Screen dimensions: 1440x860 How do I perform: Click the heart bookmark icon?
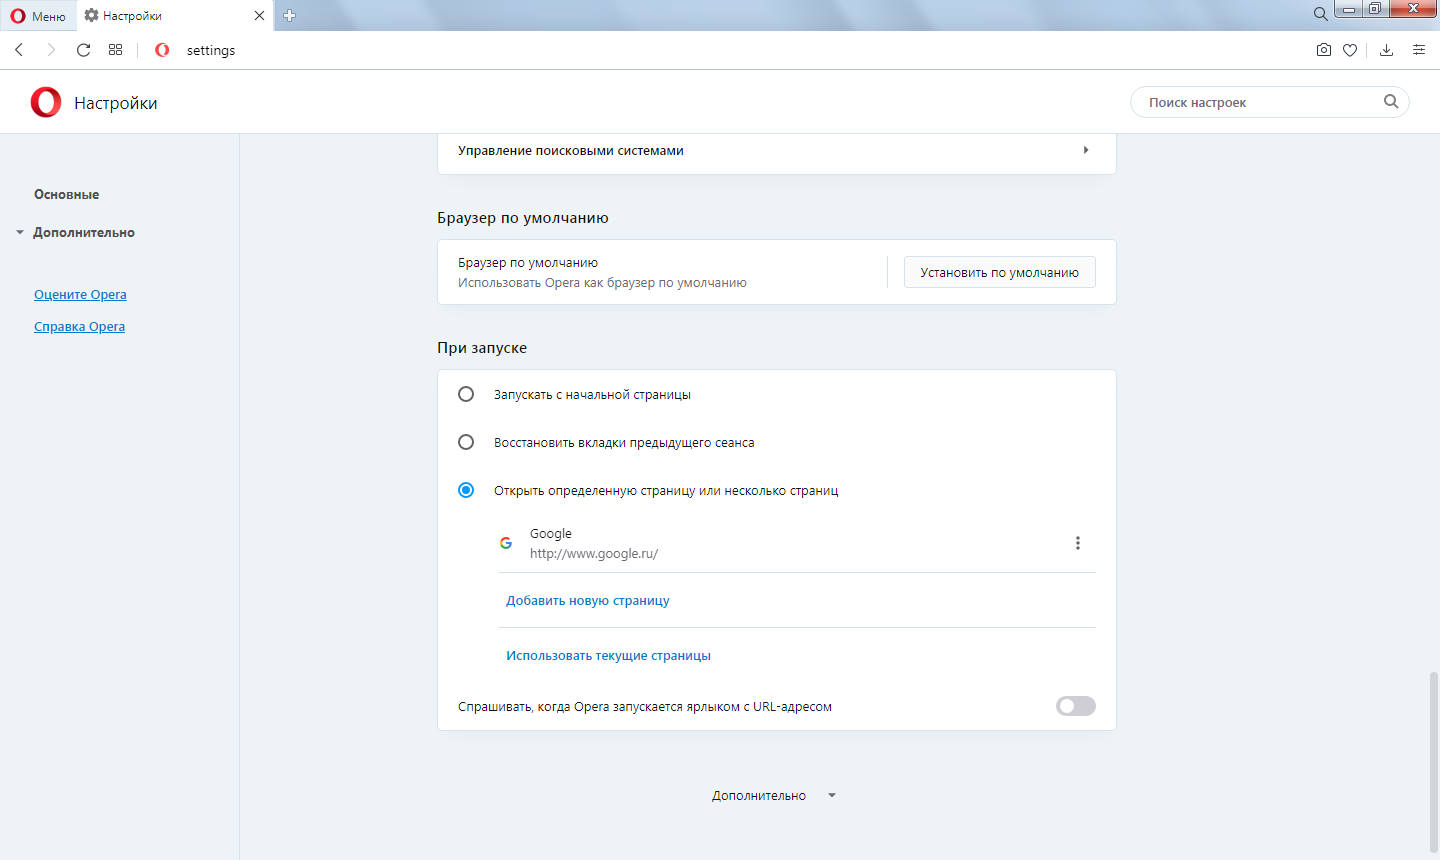tap(1350, 50)
